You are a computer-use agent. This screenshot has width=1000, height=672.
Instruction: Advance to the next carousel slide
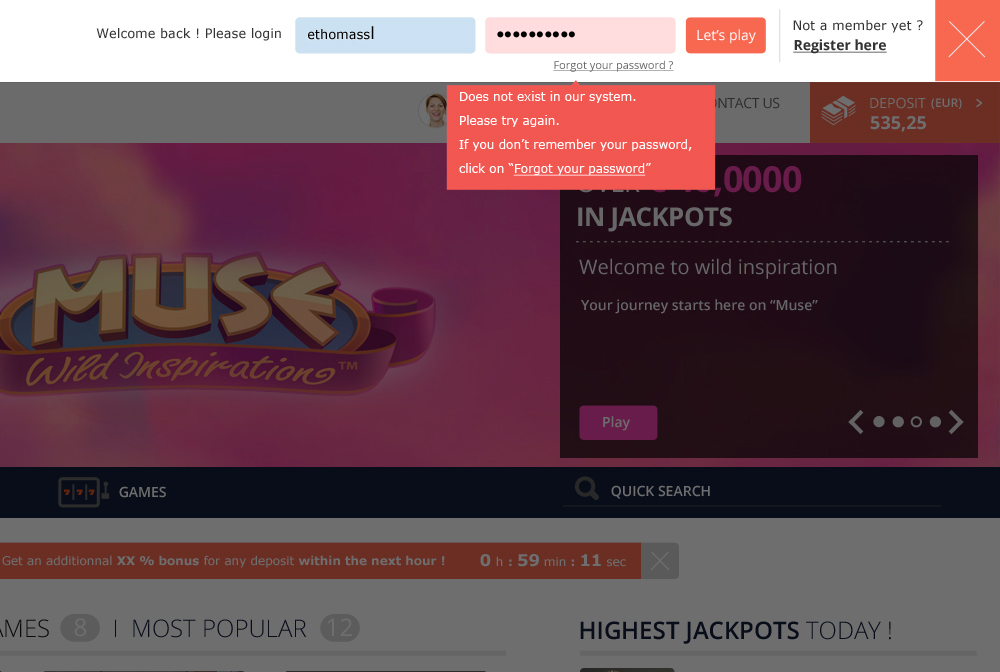[x=955, y=422]
